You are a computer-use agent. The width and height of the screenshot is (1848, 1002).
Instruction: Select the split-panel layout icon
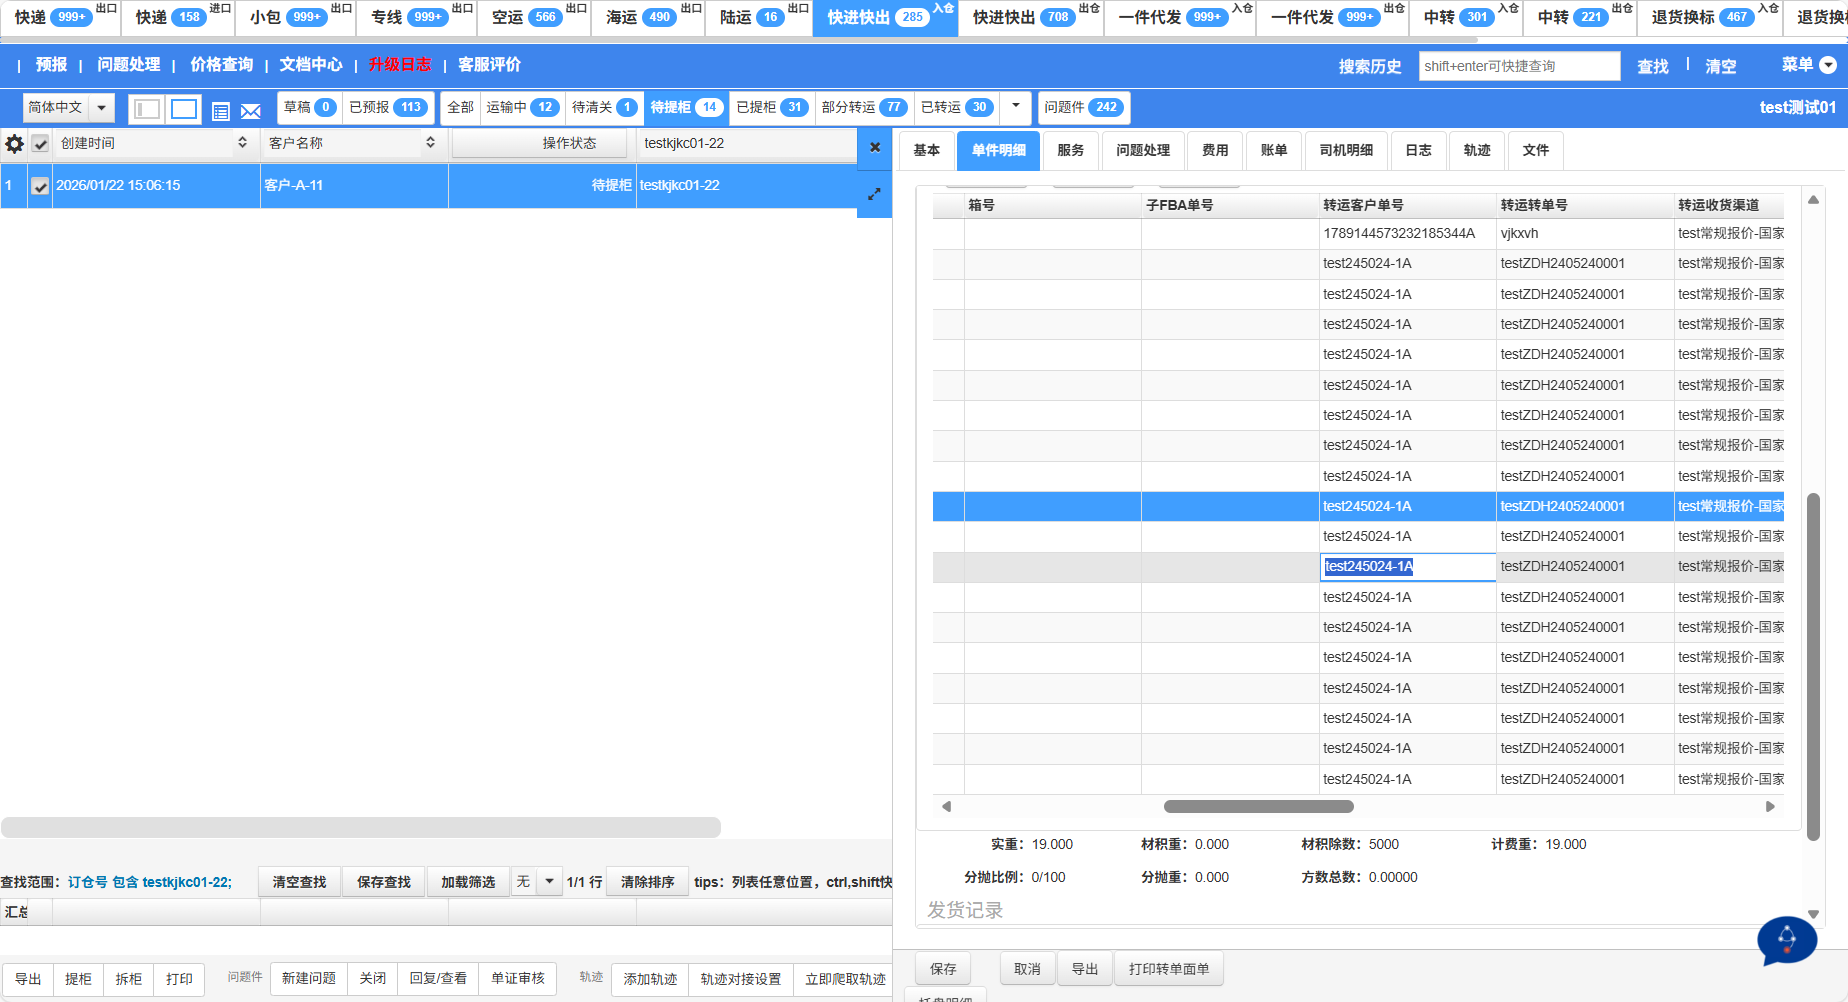147,109
